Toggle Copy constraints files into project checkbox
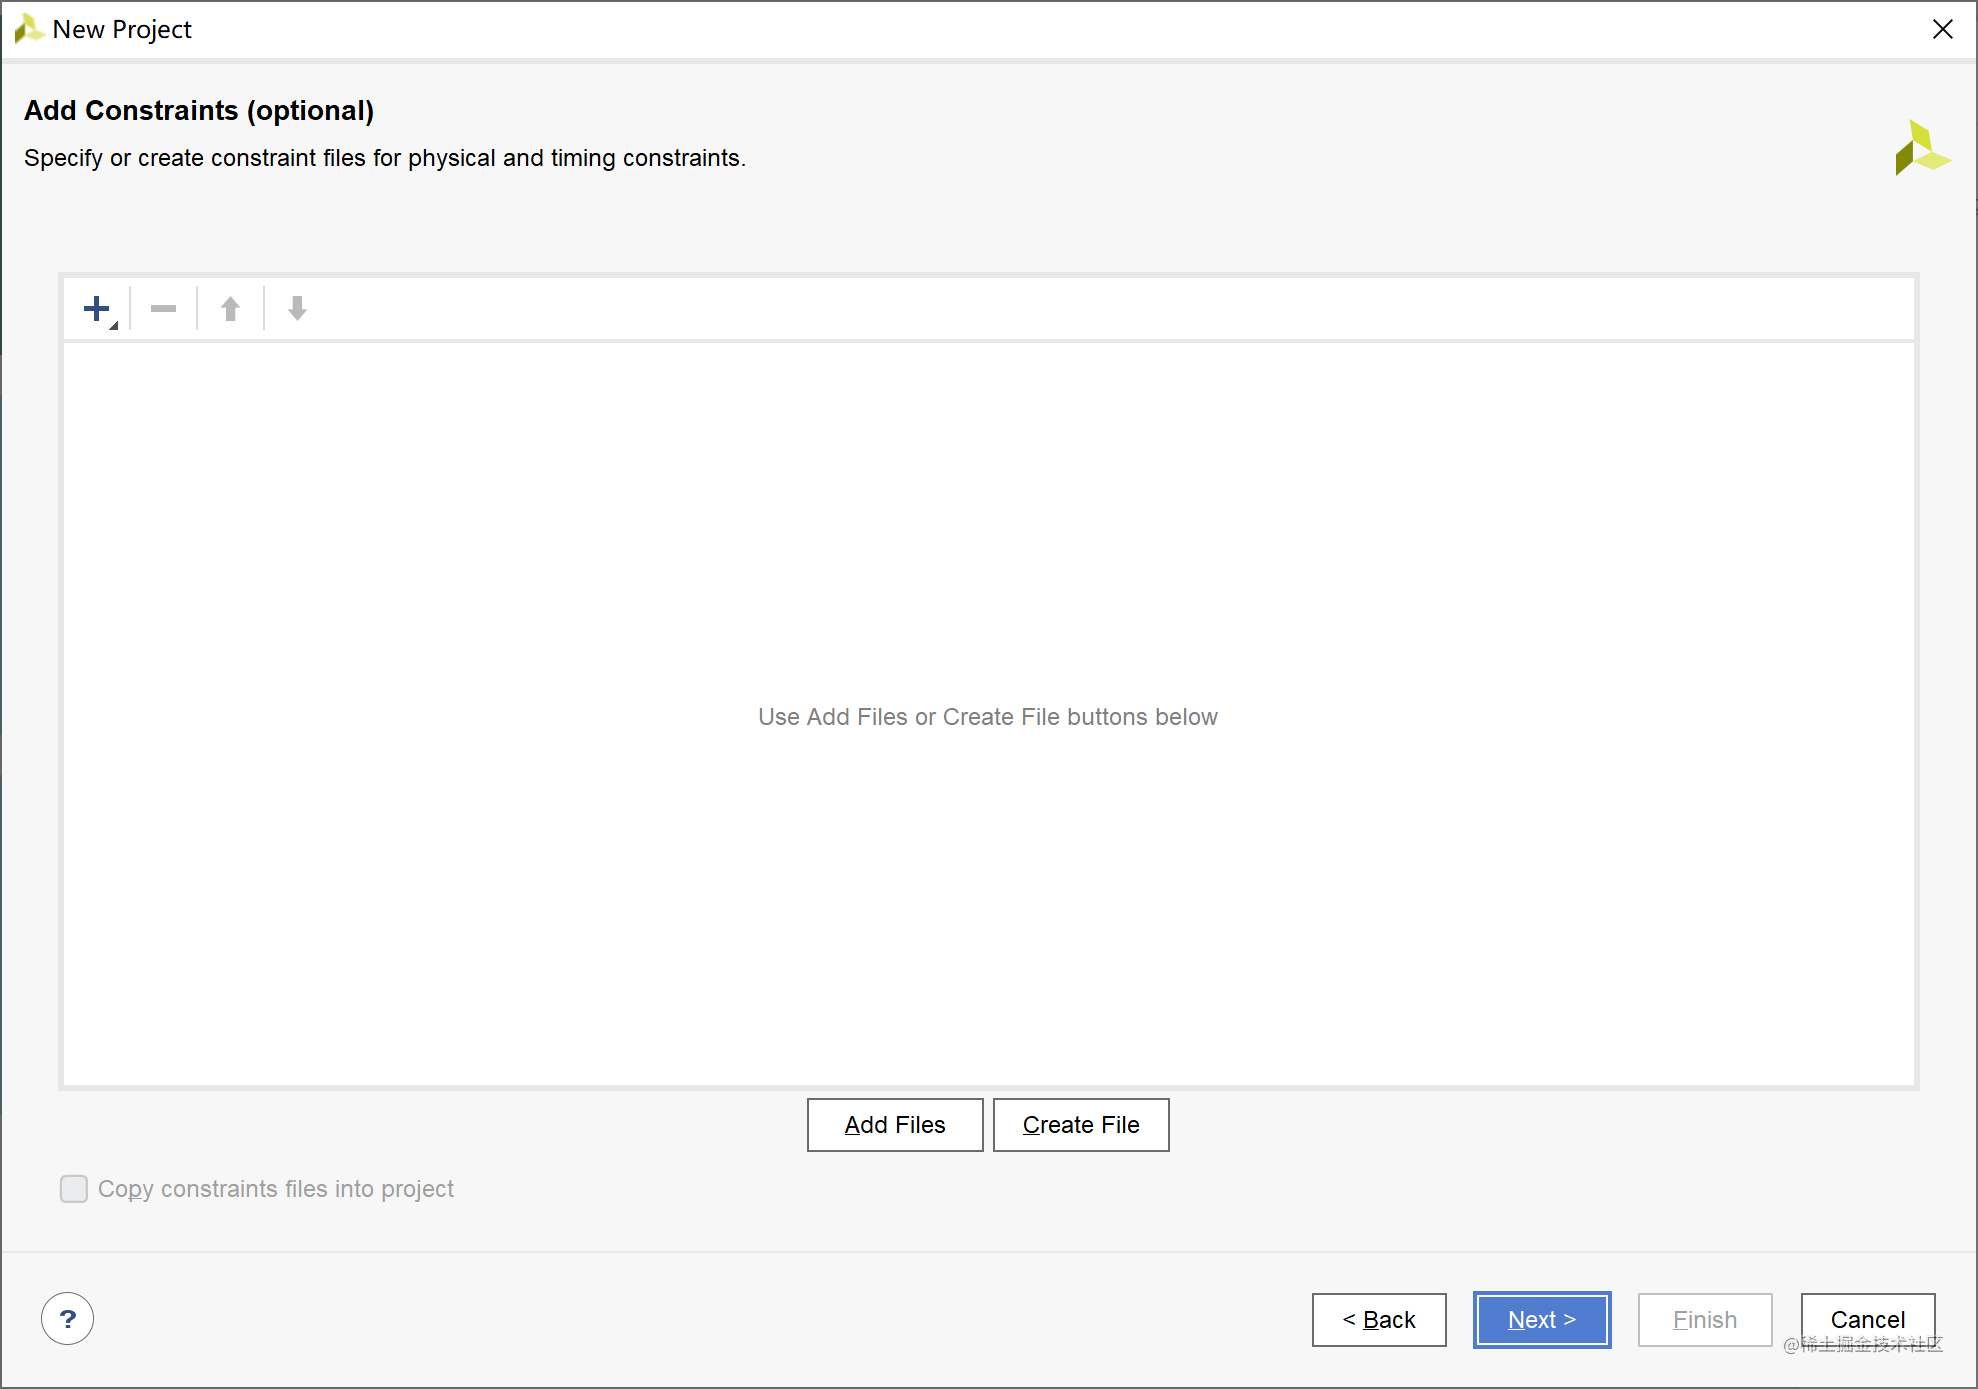This screenshot has height=1389, width=1978. (x=74, y=1189)
